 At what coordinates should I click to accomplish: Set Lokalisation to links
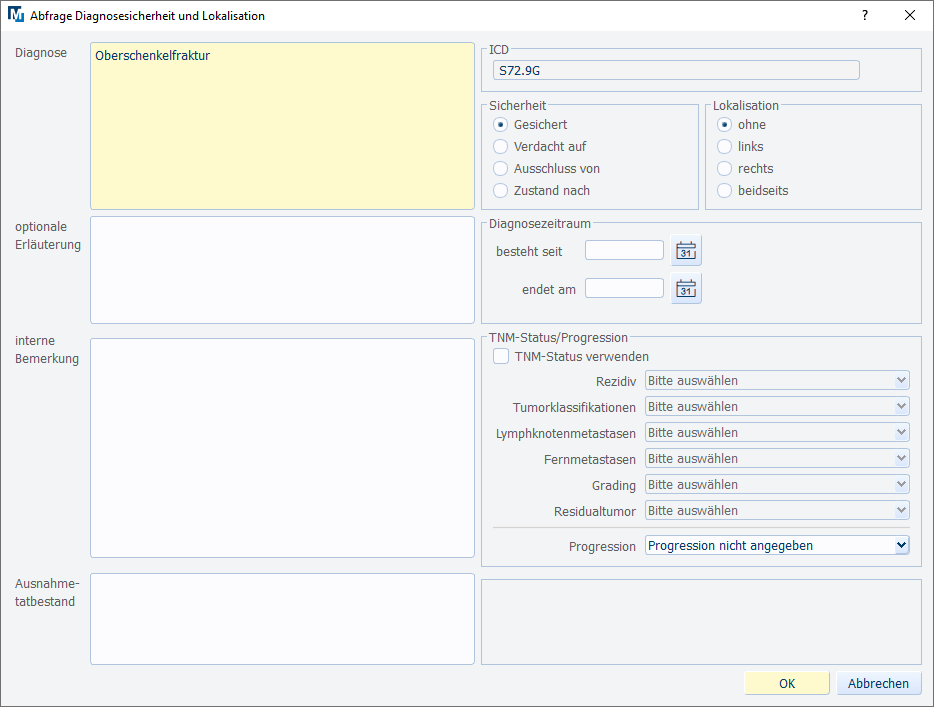pyautogui.click(x=724, y=147)
